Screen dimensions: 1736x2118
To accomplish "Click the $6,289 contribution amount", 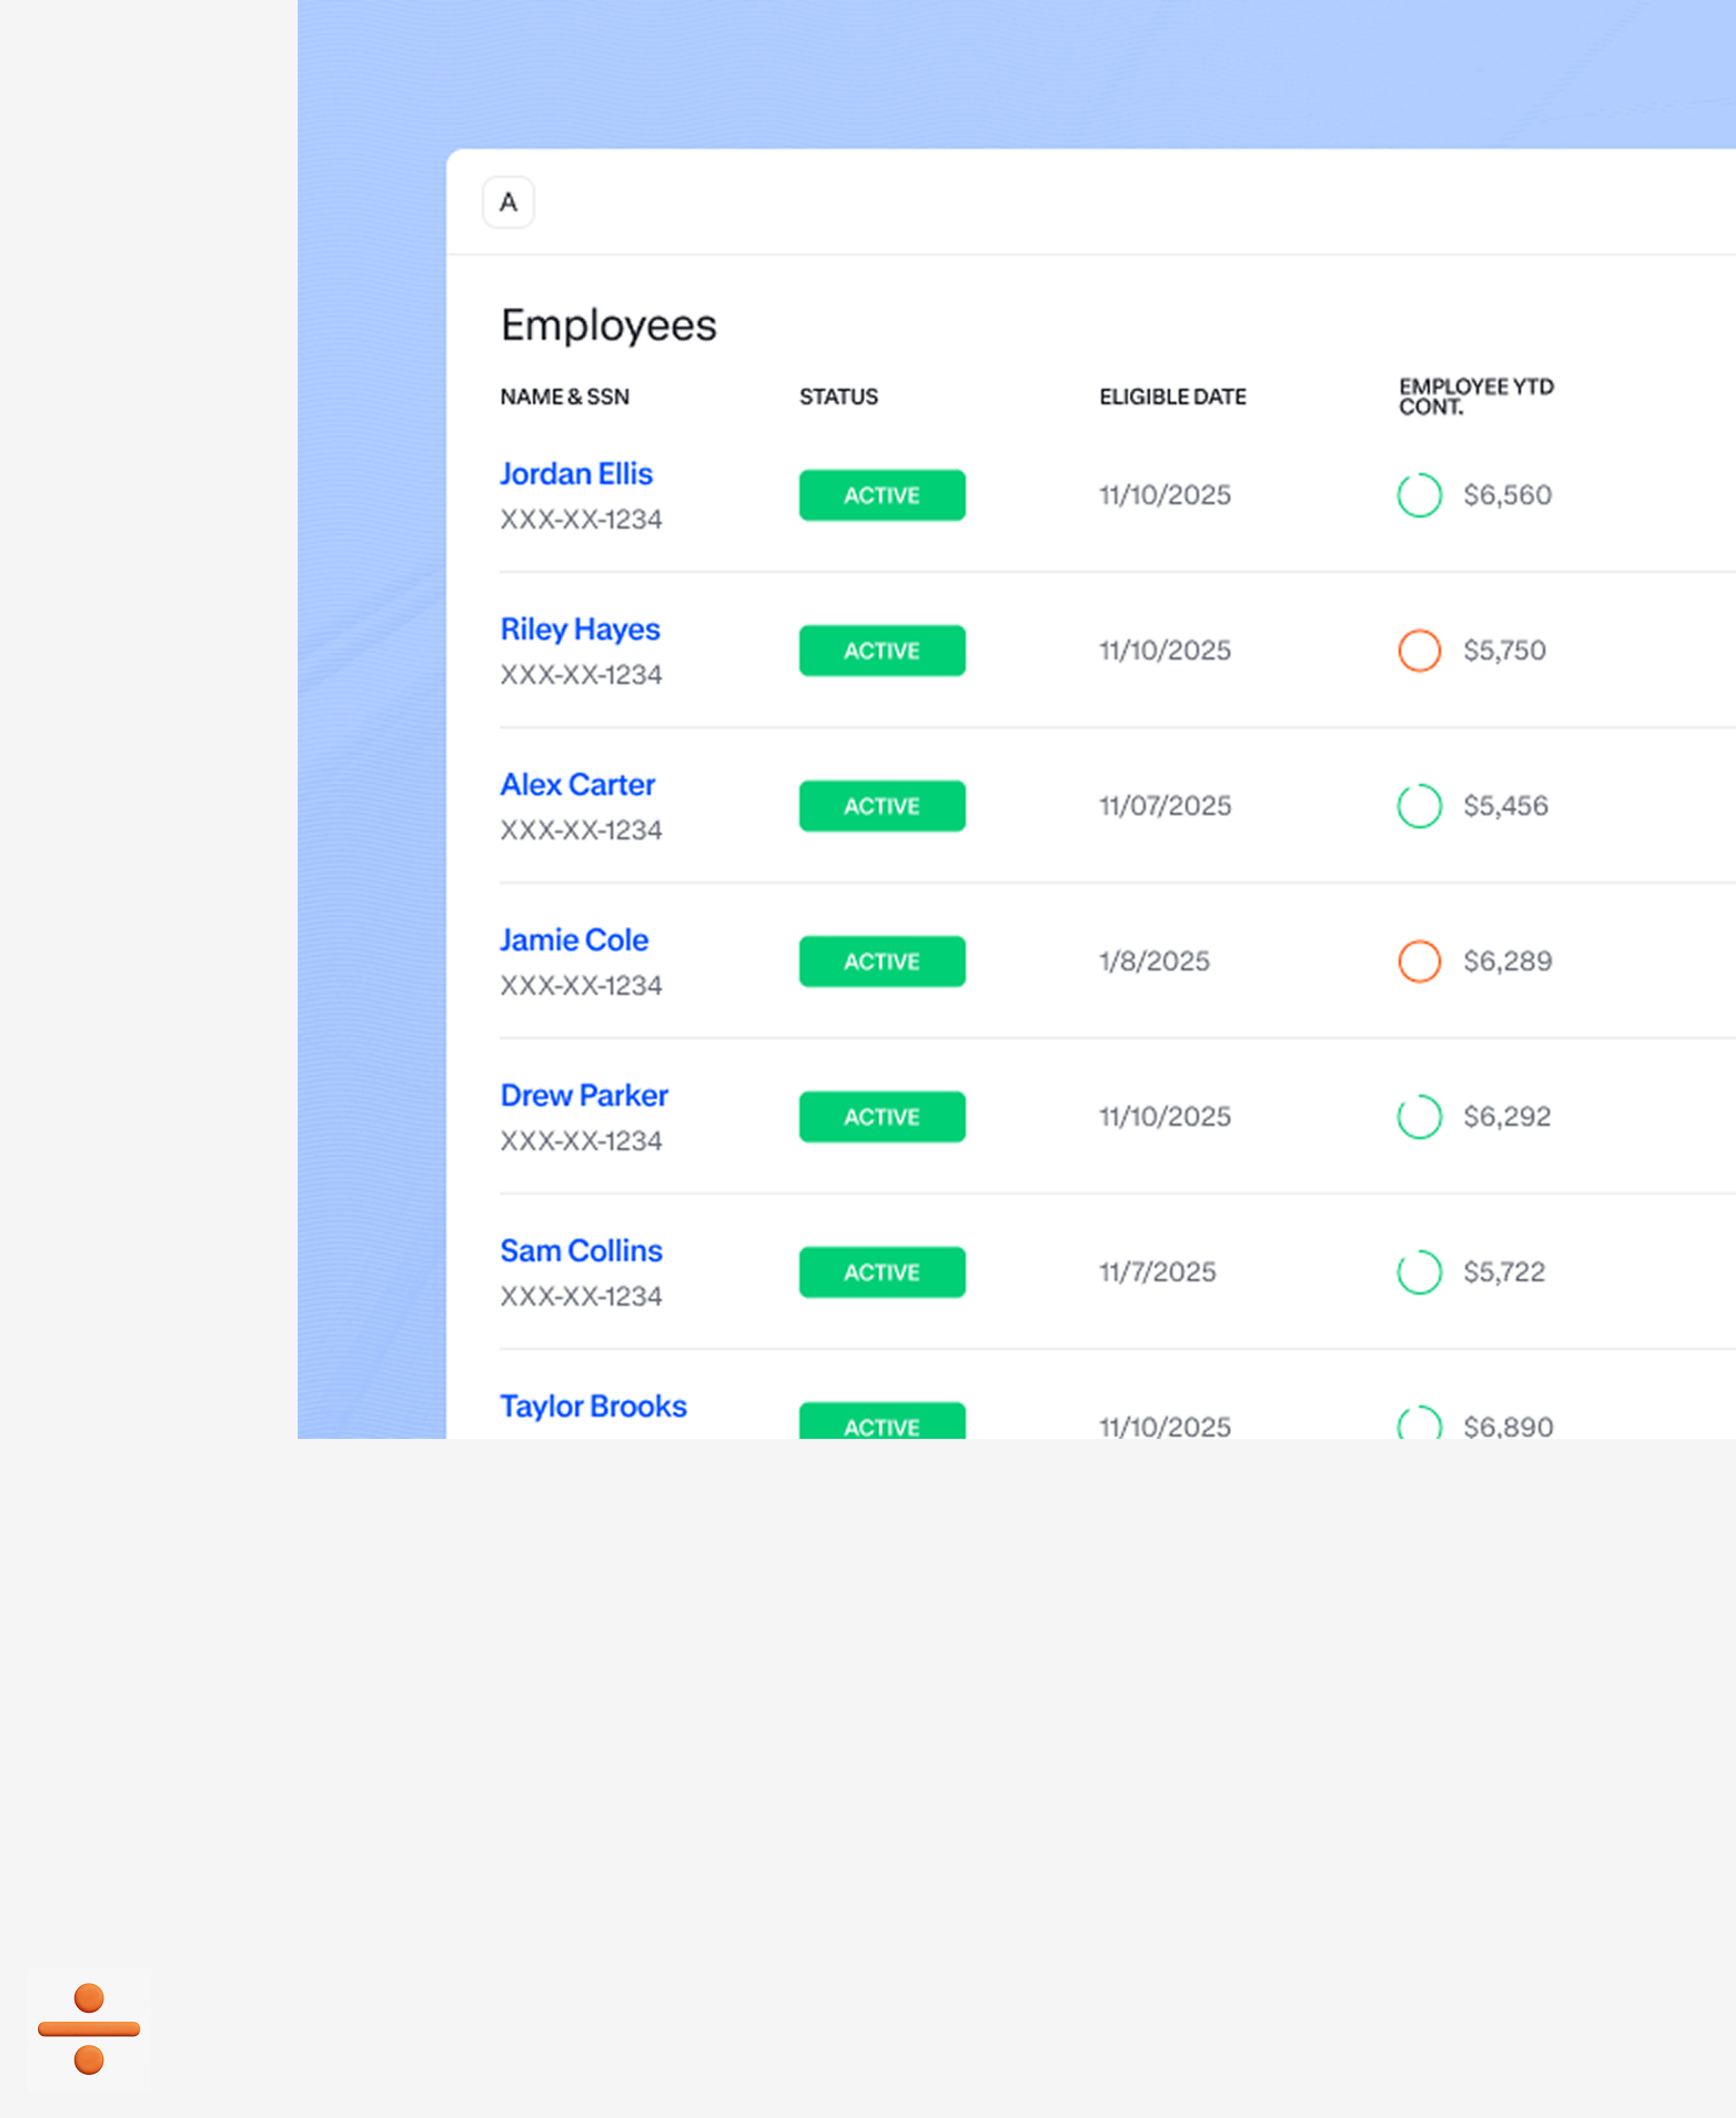I will (x=1507, y=961).
